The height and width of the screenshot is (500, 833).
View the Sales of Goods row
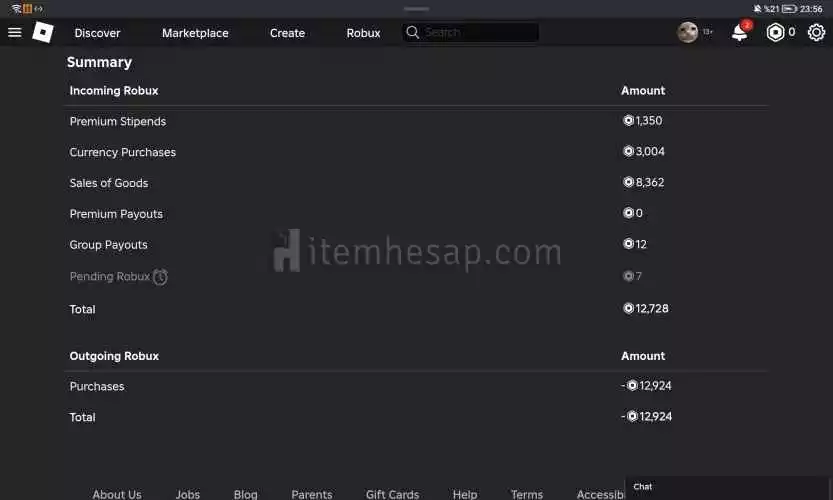109,183
